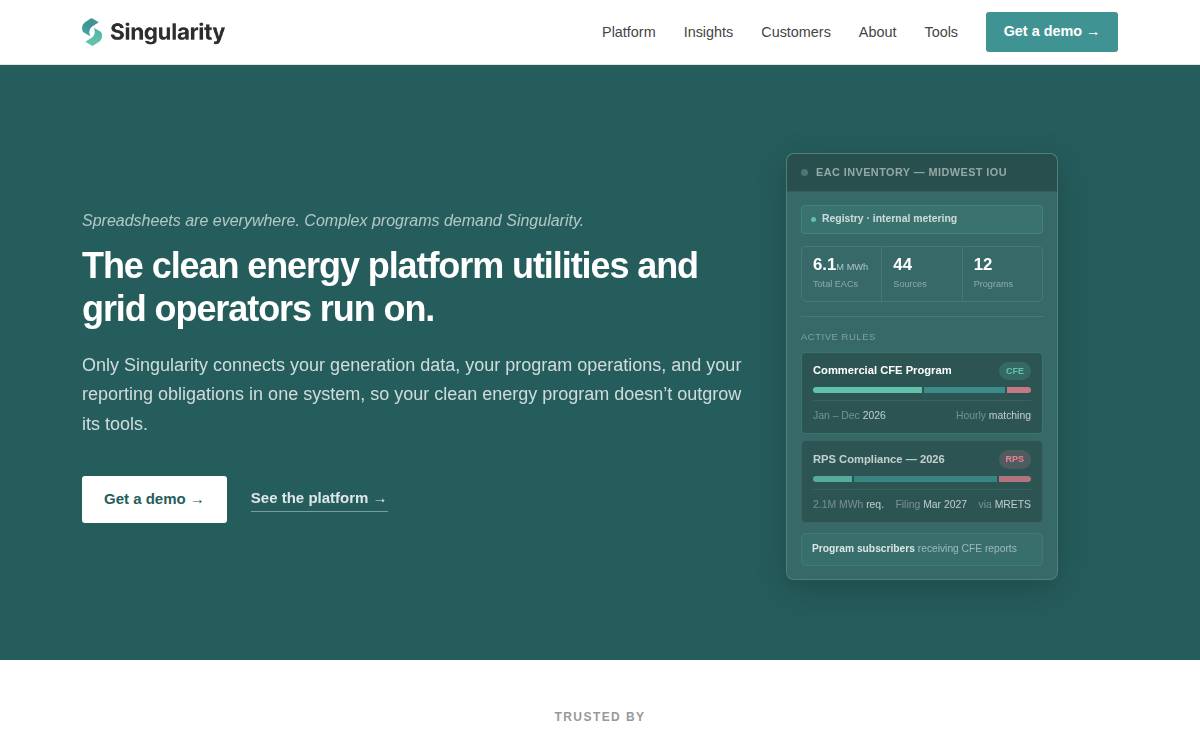Screen dimensions: 1200x750
Task: Click the CFE badge
Action: click(1015, 371)
